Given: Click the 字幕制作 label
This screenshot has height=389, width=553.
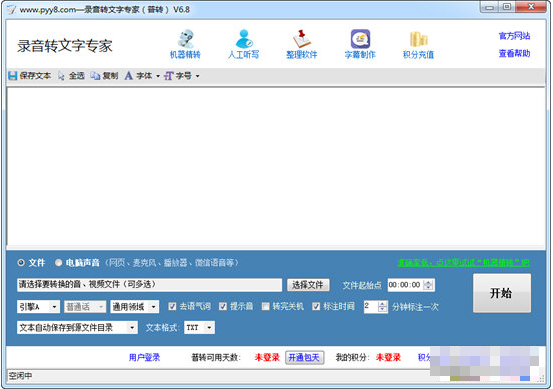Looking at the screenshot, I should pos(360,55).
